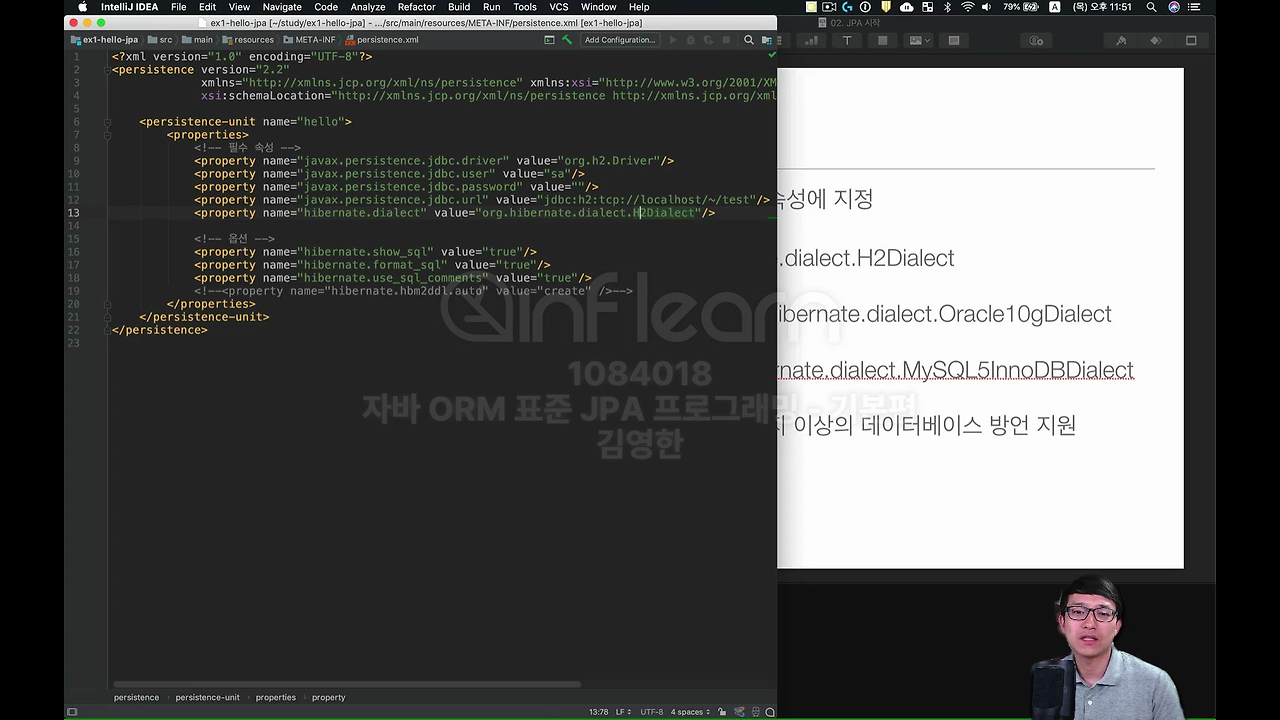Click the Siri icon in menu bar
This screenshot has height=720, width=1280.
[1174, 7]
